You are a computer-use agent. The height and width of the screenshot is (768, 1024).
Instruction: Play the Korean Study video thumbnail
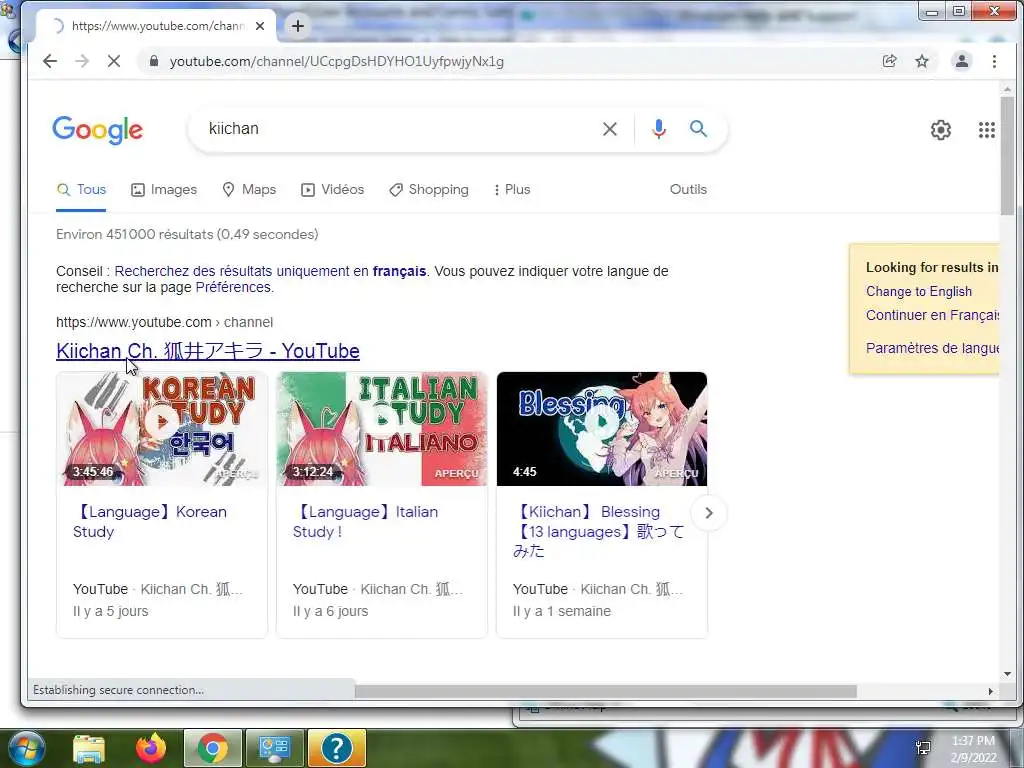click(x=161, y=428)
